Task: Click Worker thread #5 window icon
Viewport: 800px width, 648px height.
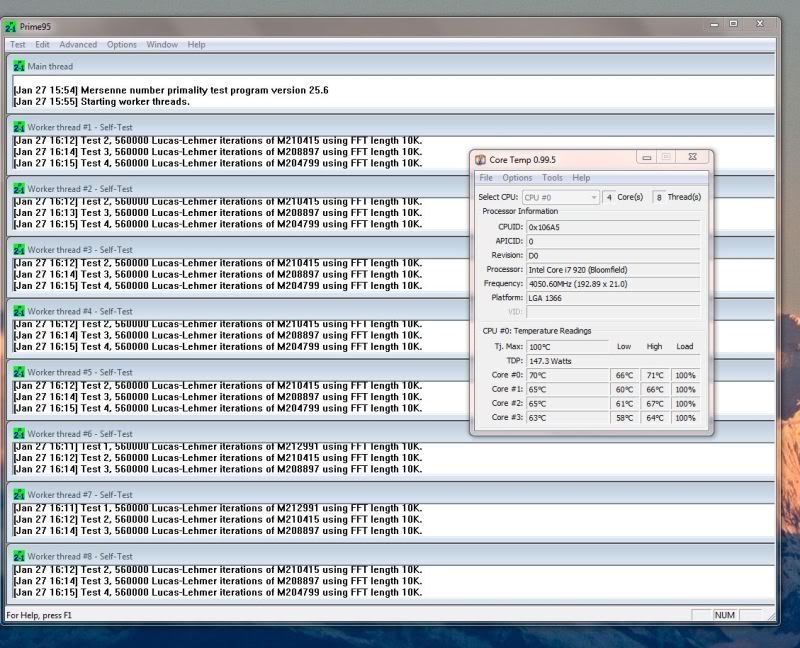Action: [x=19, y=372]
